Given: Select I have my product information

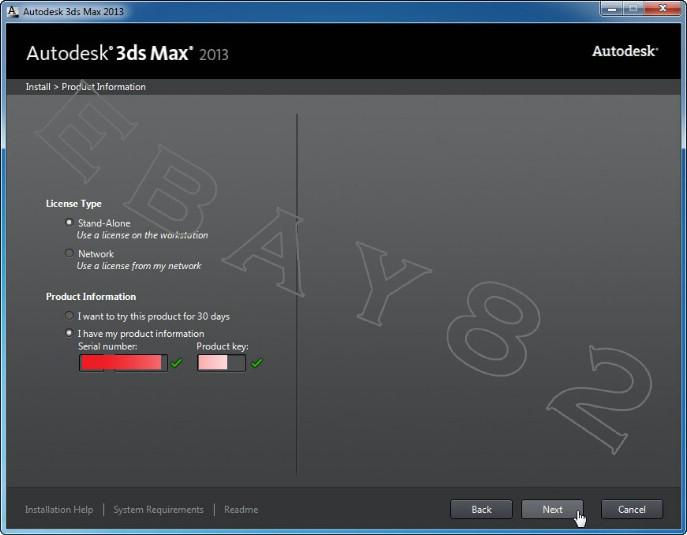Looking at the screenshot, I should tap(69, 333).
